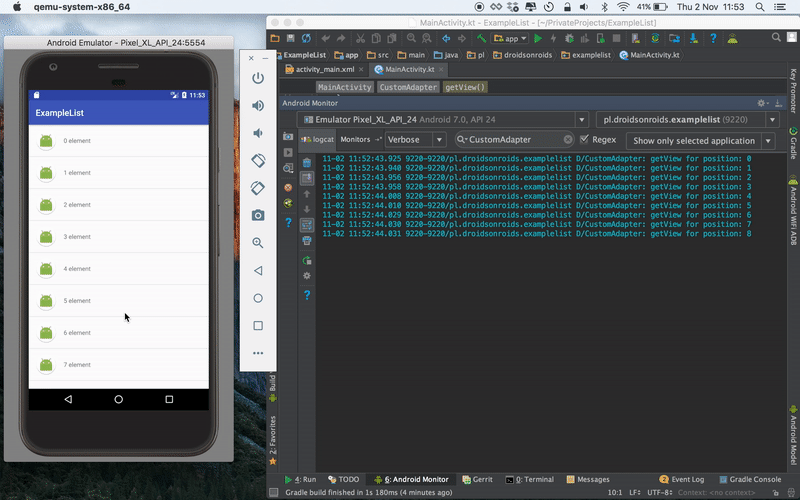Click the Save All floppy disk icon
The image size is (800, 500).
click(x=290, y=38)
